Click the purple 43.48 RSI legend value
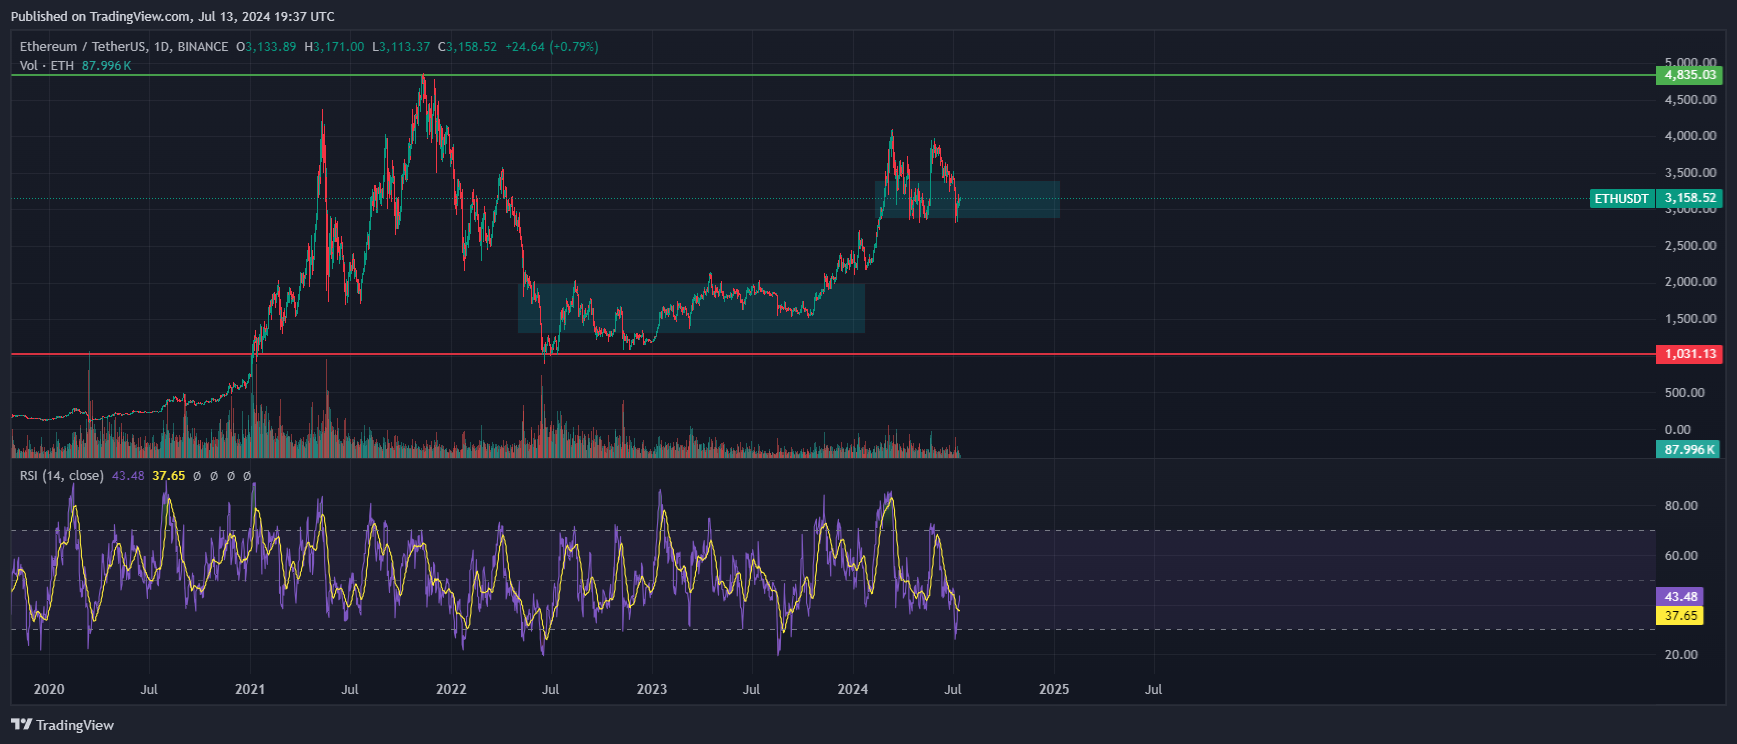 point(128,476)
